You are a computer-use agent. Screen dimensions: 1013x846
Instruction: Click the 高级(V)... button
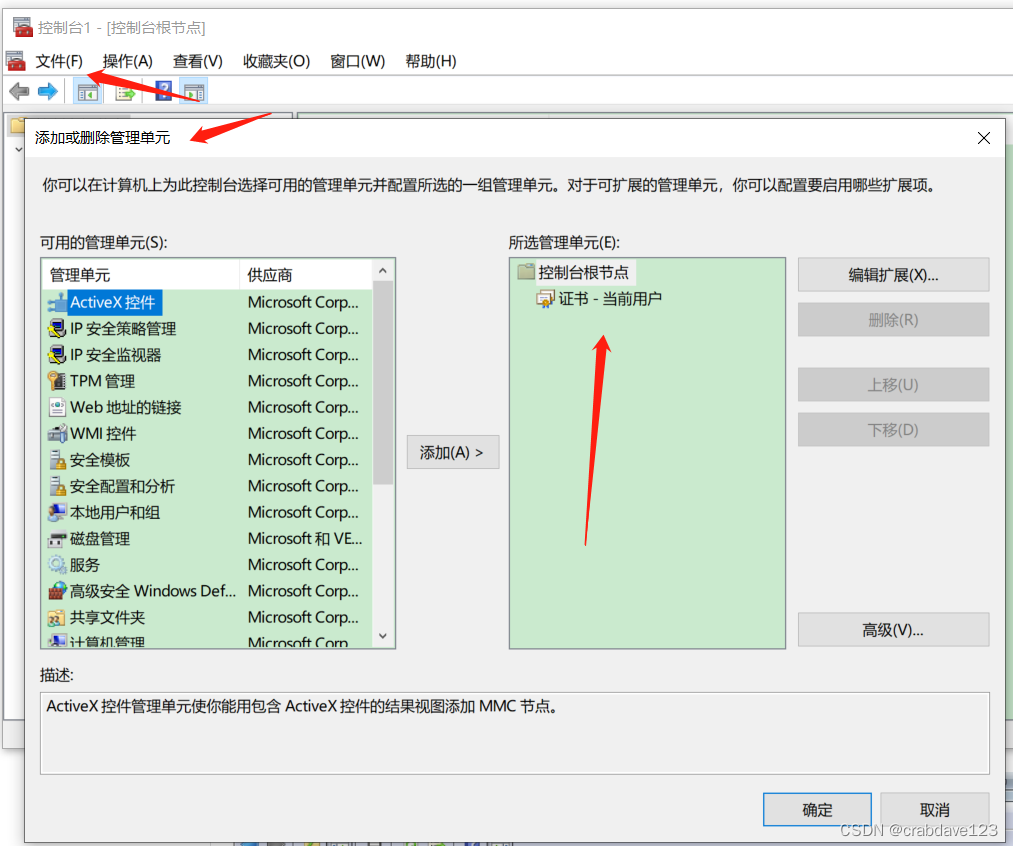[893, 630]
